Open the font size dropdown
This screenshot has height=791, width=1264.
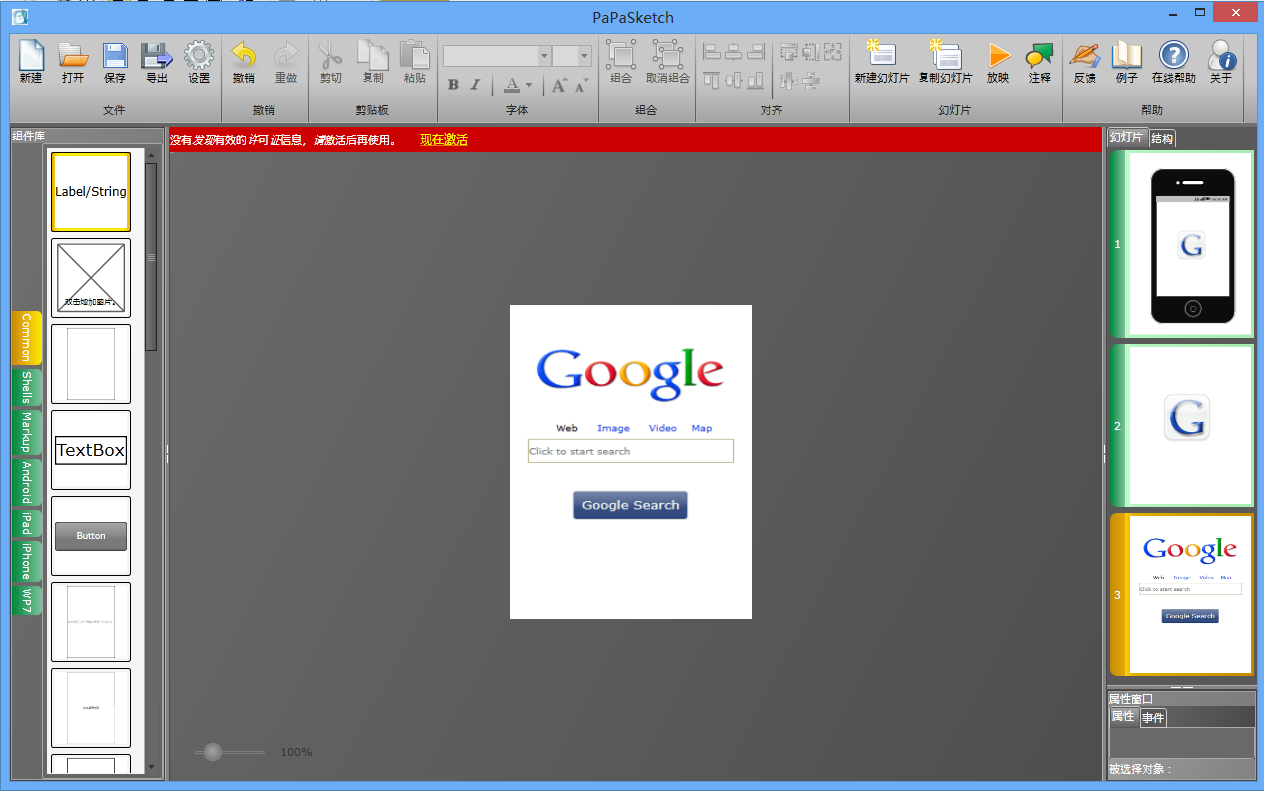[585, 56]
